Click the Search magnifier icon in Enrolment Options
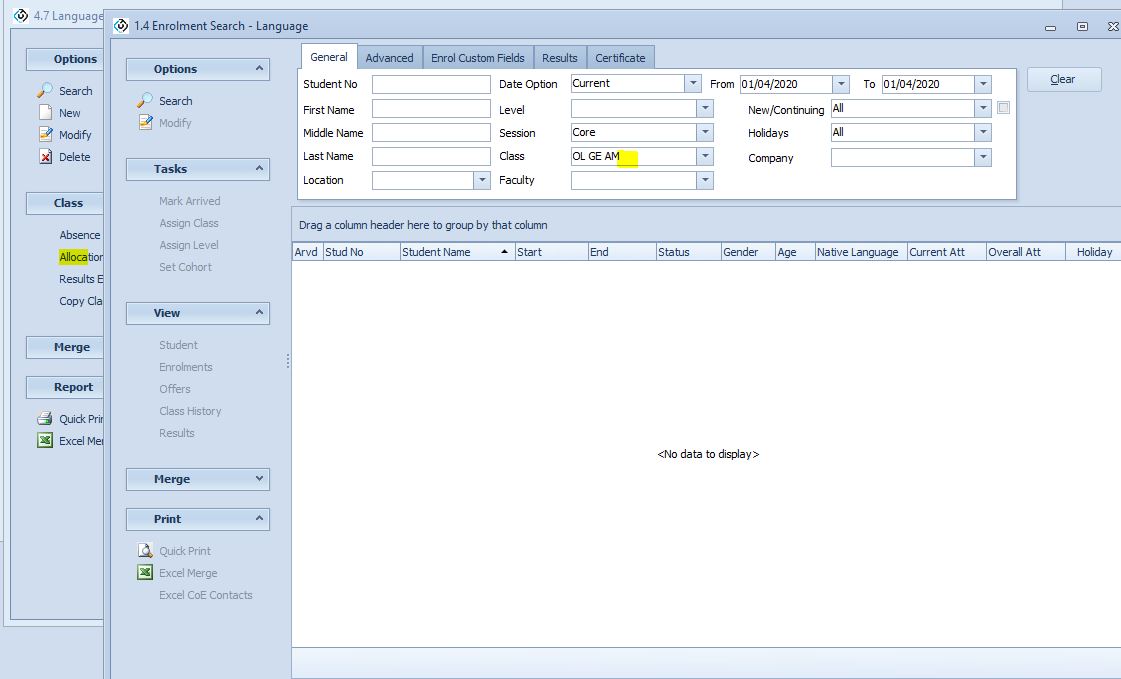Image resolution: width=1121 pixels, height=679 pixels. coord(145,101)
